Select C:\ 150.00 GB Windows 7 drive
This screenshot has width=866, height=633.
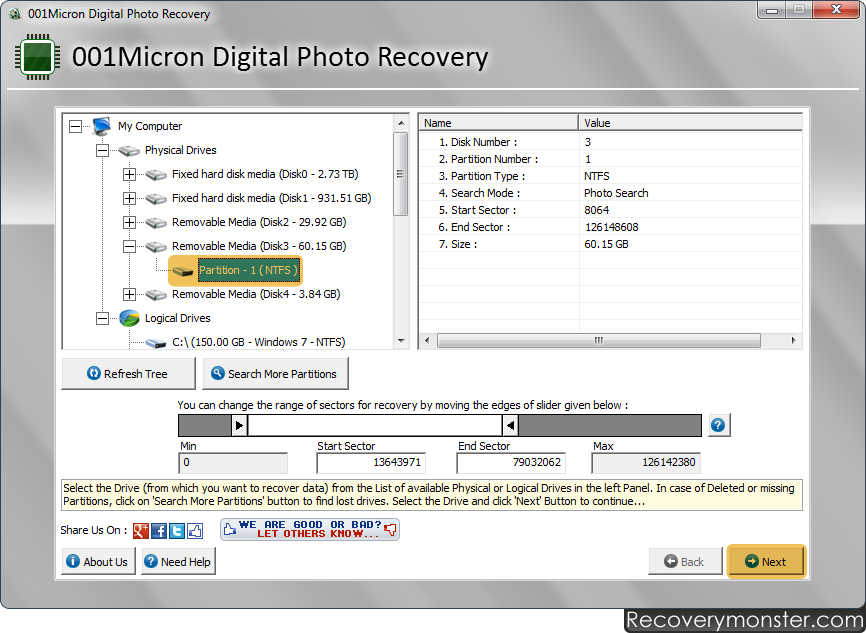[258, 342]
